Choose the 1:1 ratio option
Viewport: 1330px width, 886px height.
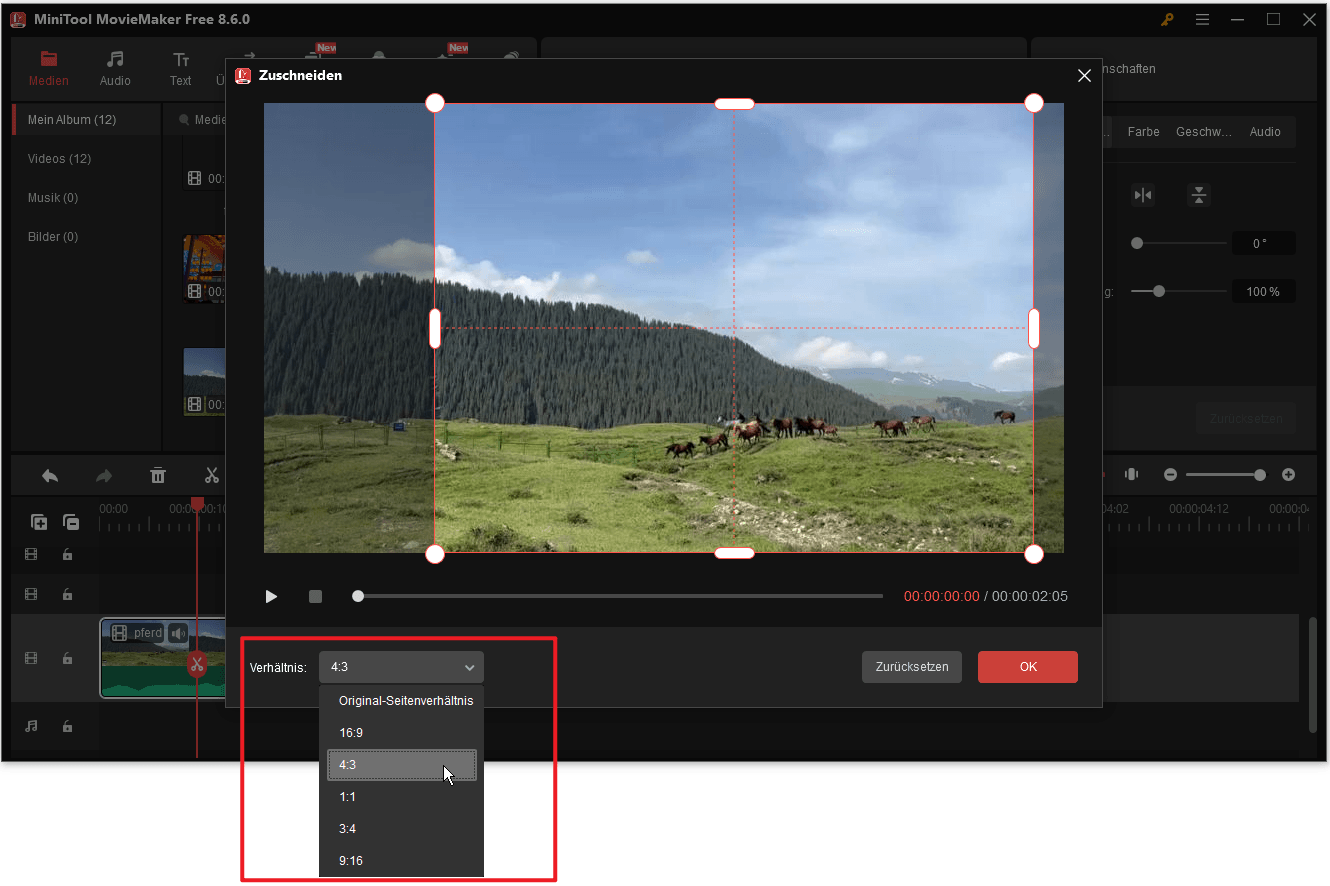tap(402, 797)
